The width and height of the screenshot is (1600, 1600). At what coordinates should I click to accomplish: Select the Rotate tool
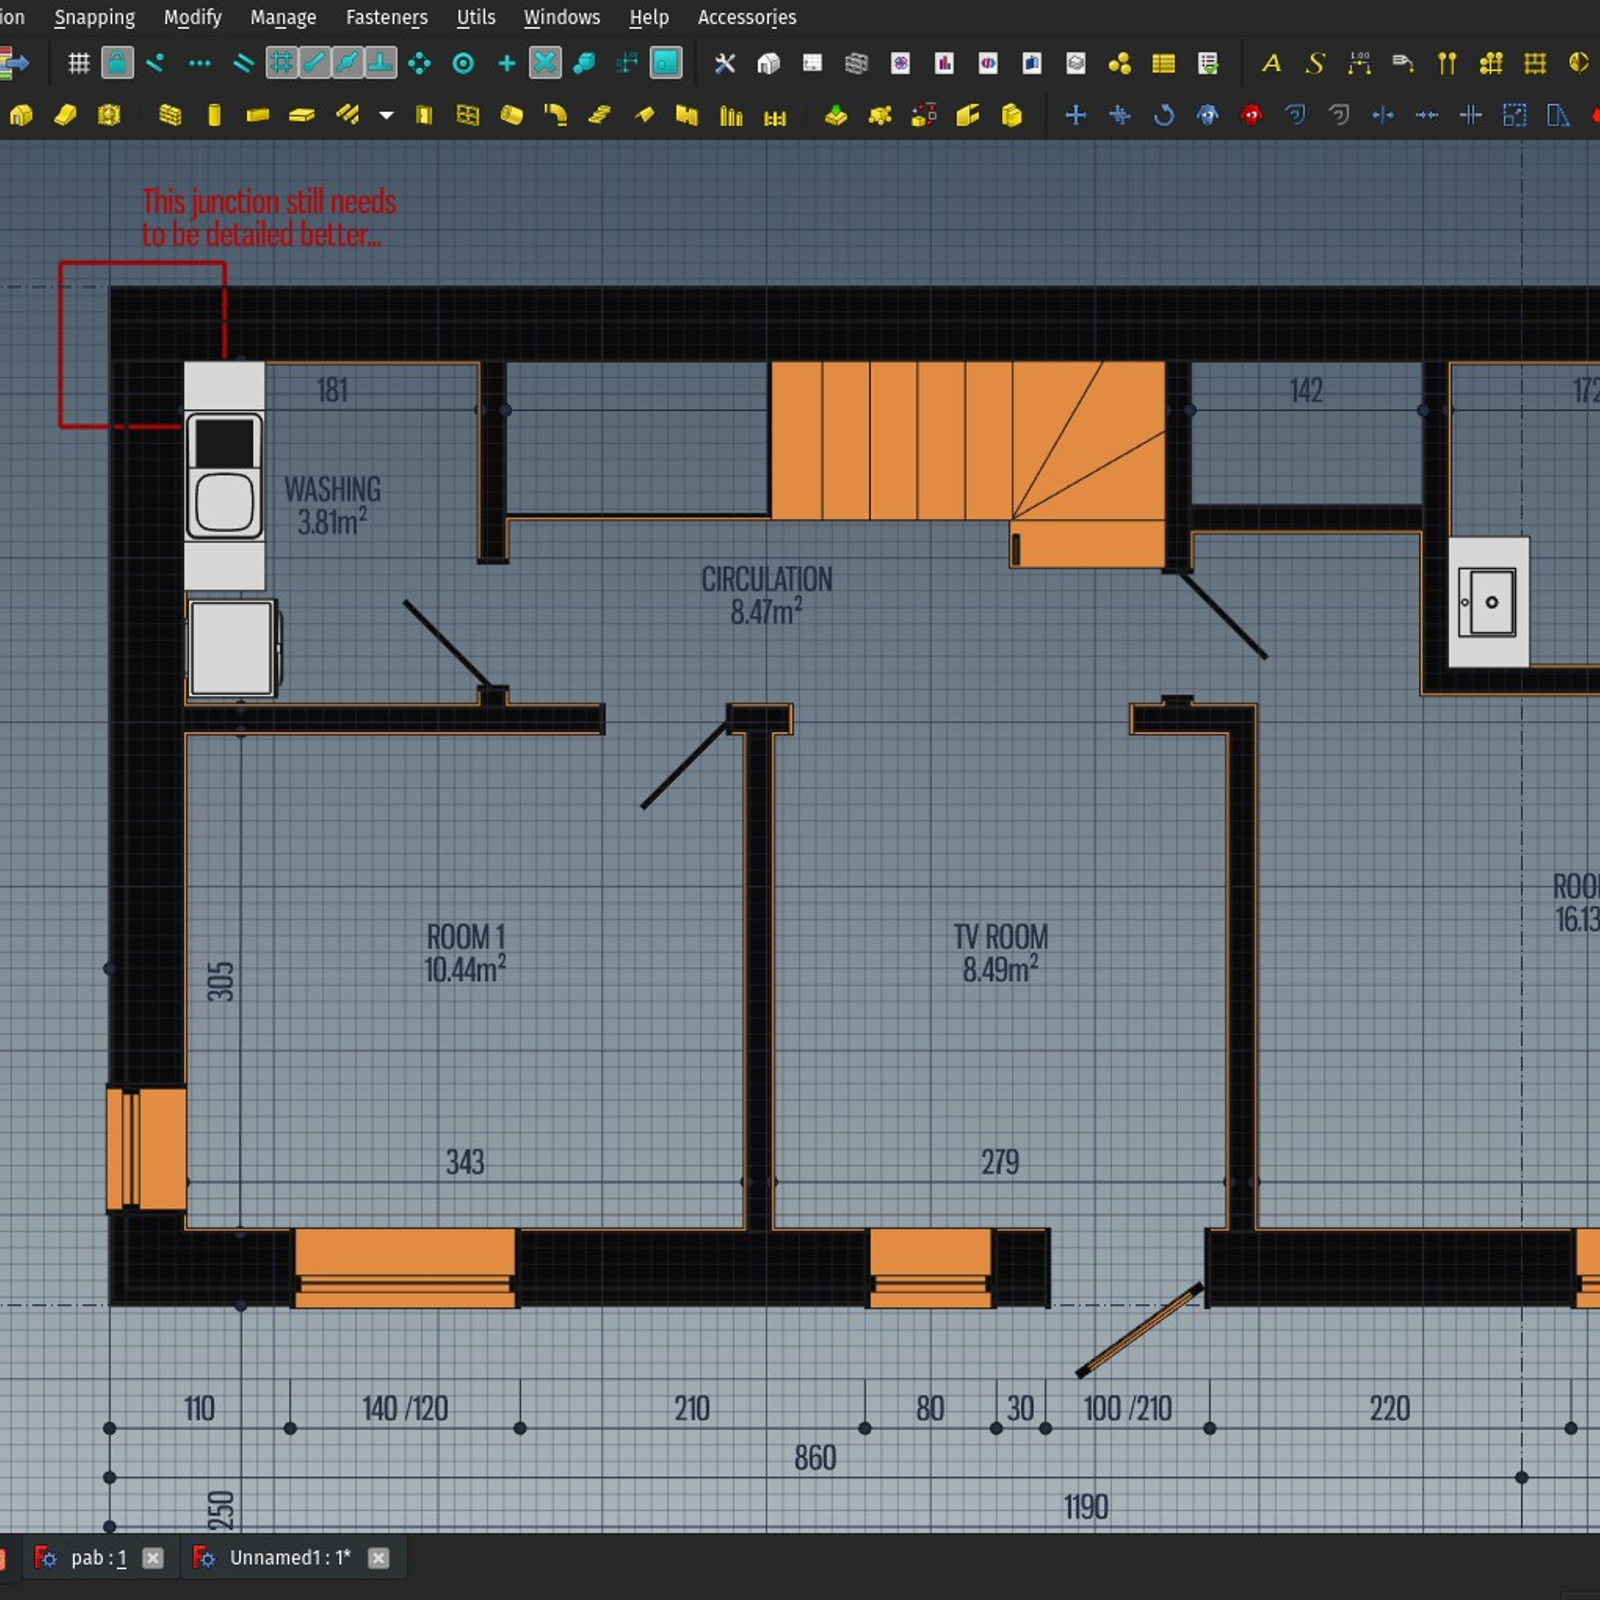click(x=1164, y=115)
